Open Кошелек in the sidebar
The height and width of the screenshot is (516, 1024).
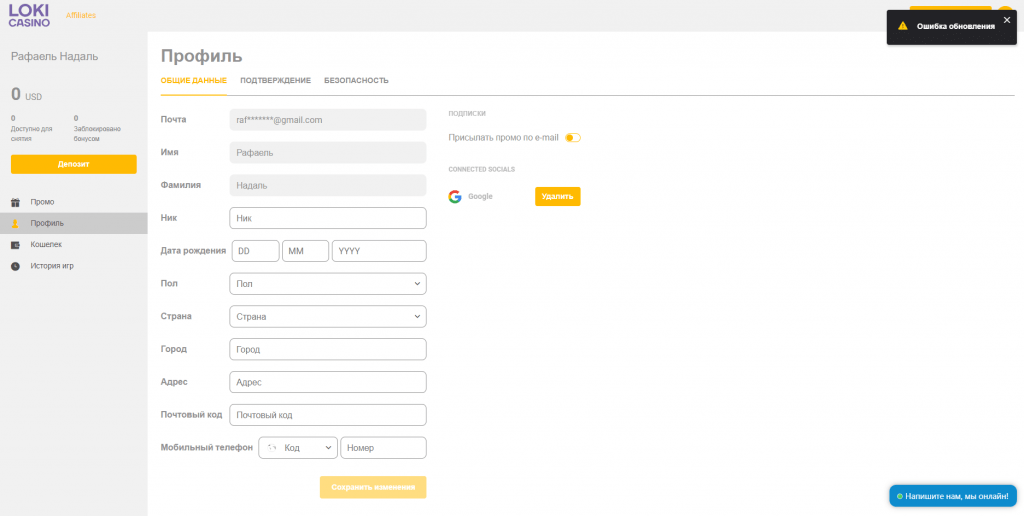[74, 245]
